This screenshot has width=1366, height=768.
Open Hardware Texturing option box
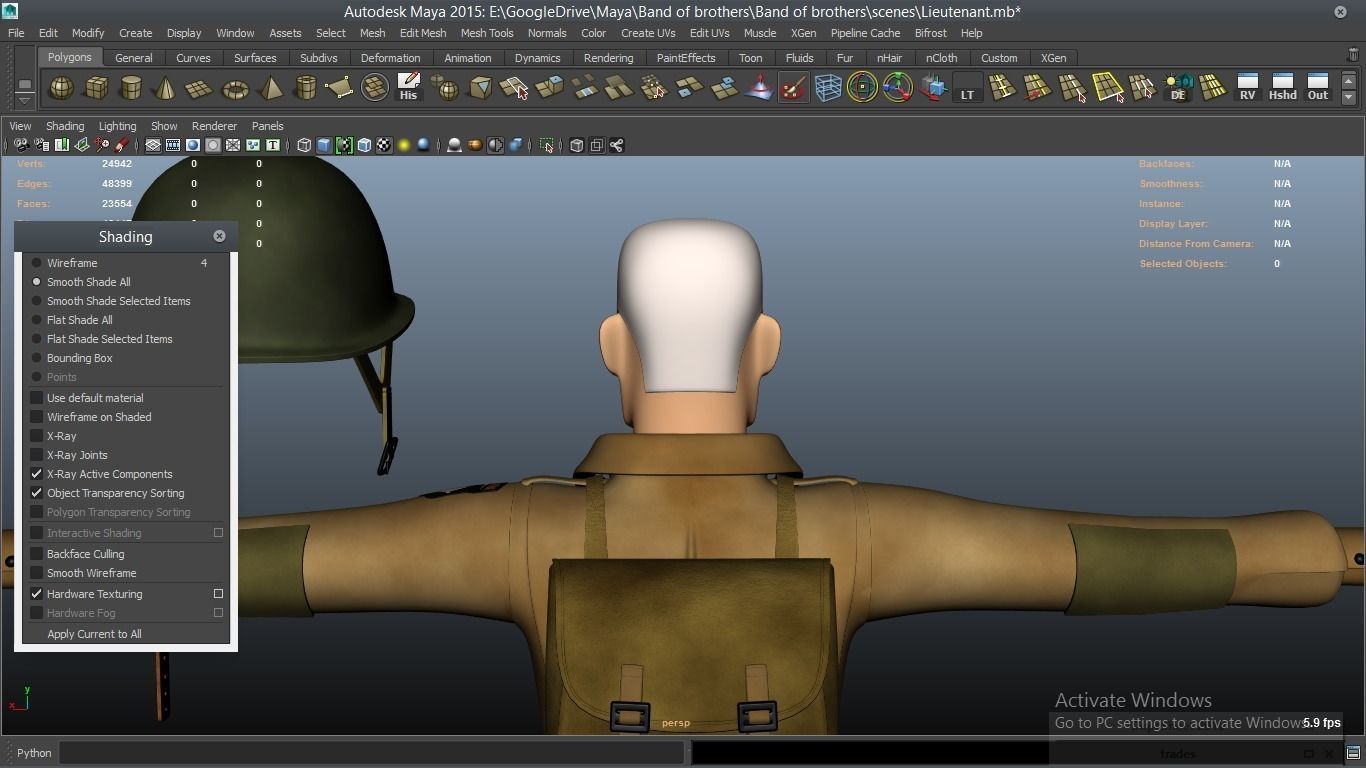(x=218, y=594)
